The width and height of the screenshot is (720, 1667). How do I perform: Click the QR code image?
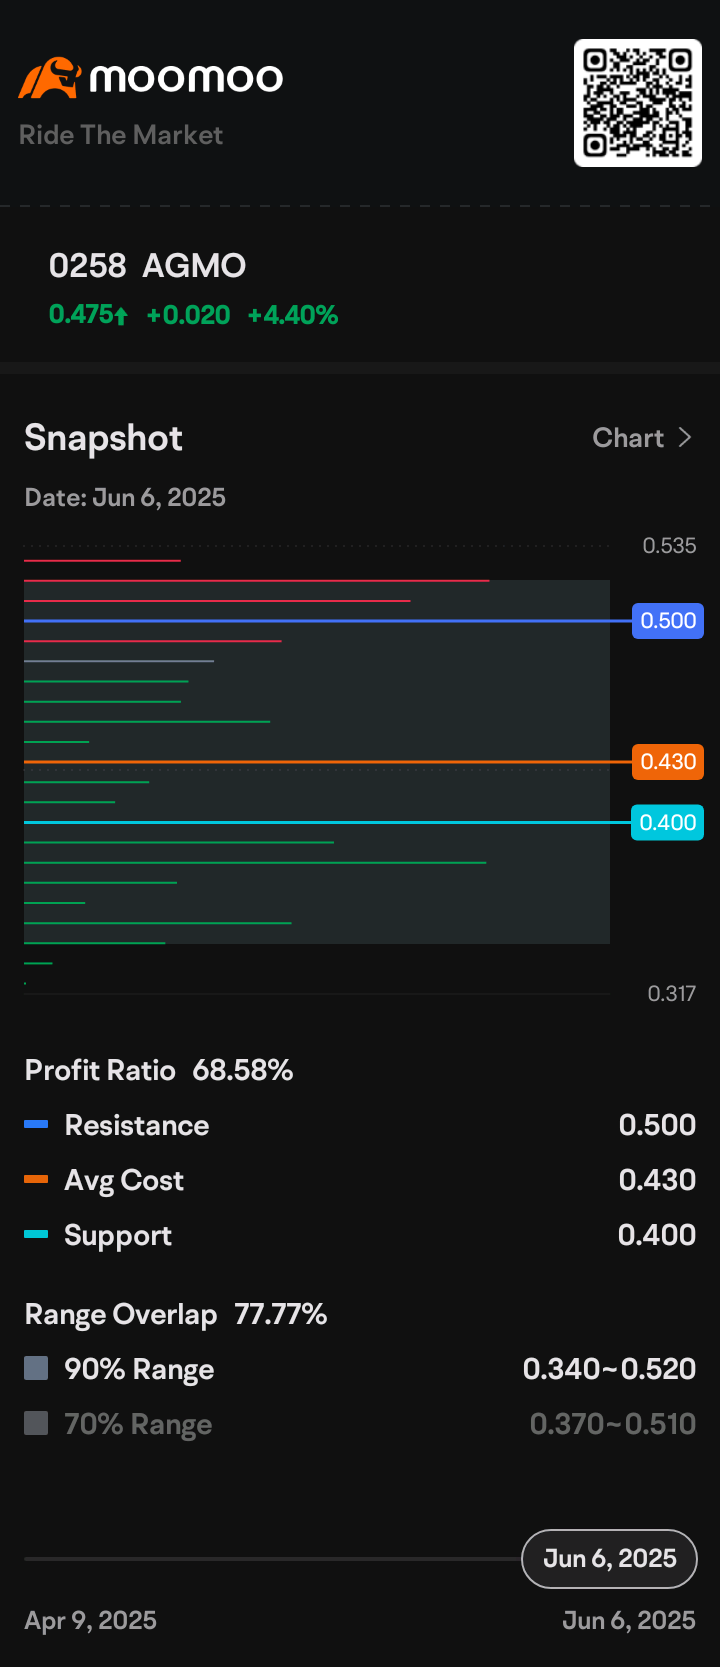coord(638,103)
